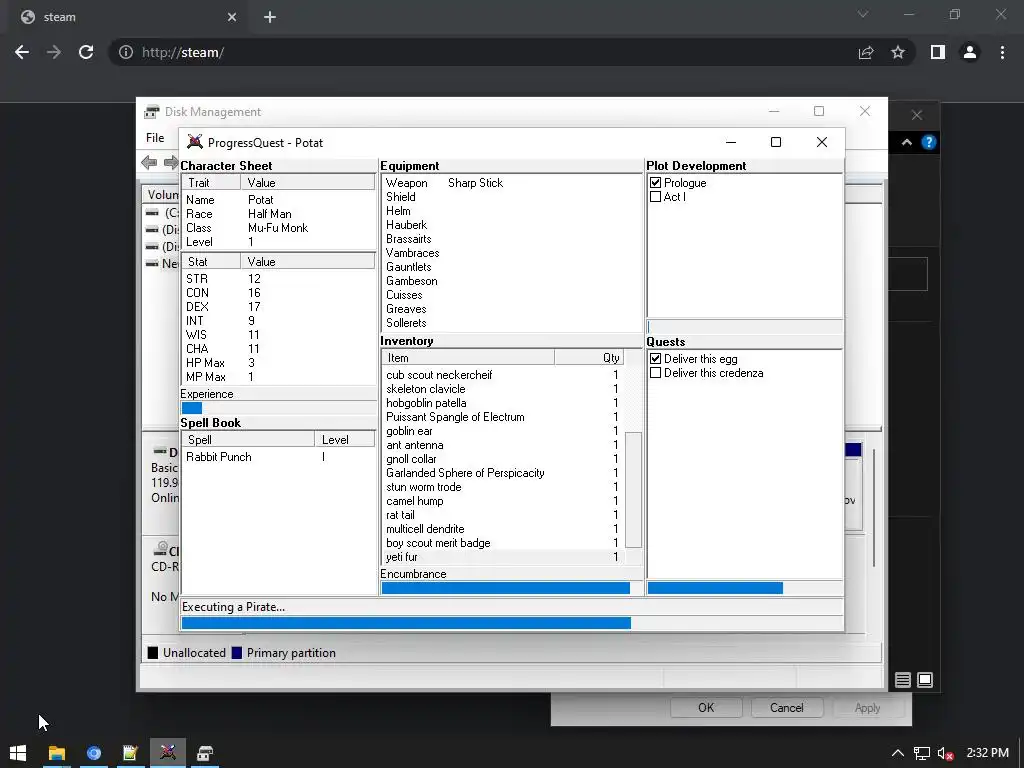Click the task progress bar under Executing a Pirate
The height and width of the screenshot is (768, 1024).
click(511, 623)
